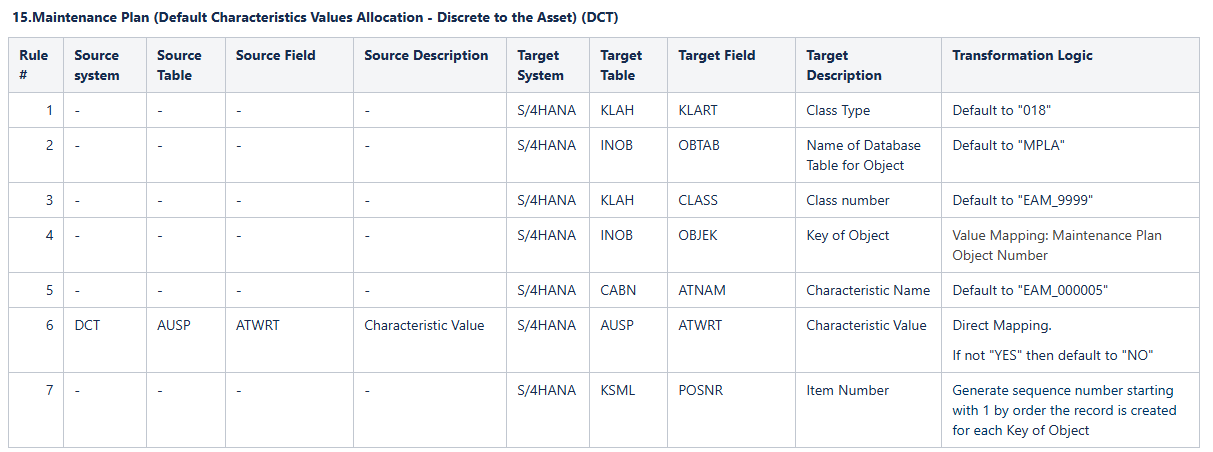
Task: Select the OBTAB target field cell
Action: pyautogui.click(x=699, y=145)
